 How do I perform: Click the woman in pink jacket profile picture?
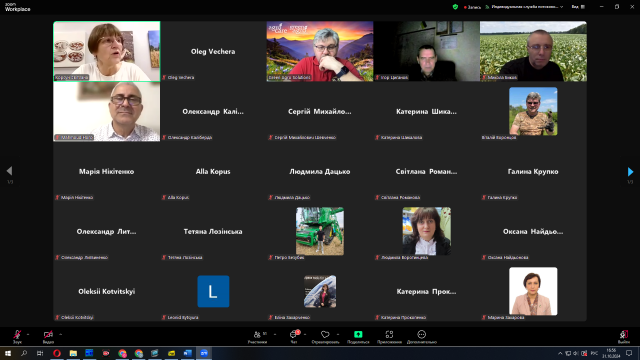533,291
